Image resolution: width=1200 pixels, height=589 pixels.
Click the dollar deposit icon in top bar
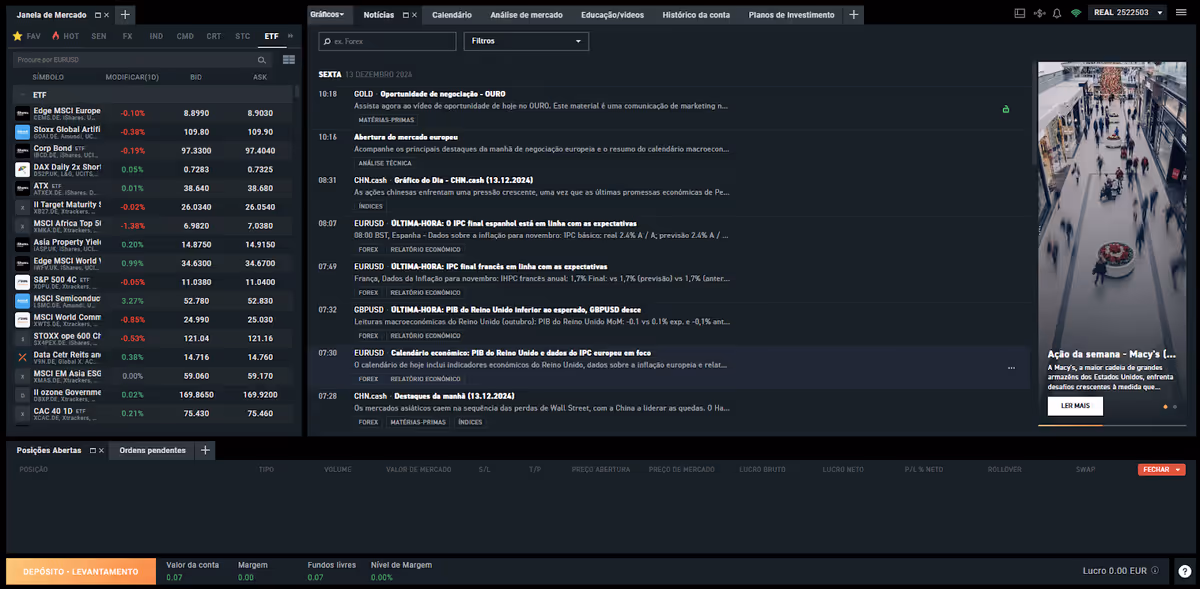click(1039, 13)
